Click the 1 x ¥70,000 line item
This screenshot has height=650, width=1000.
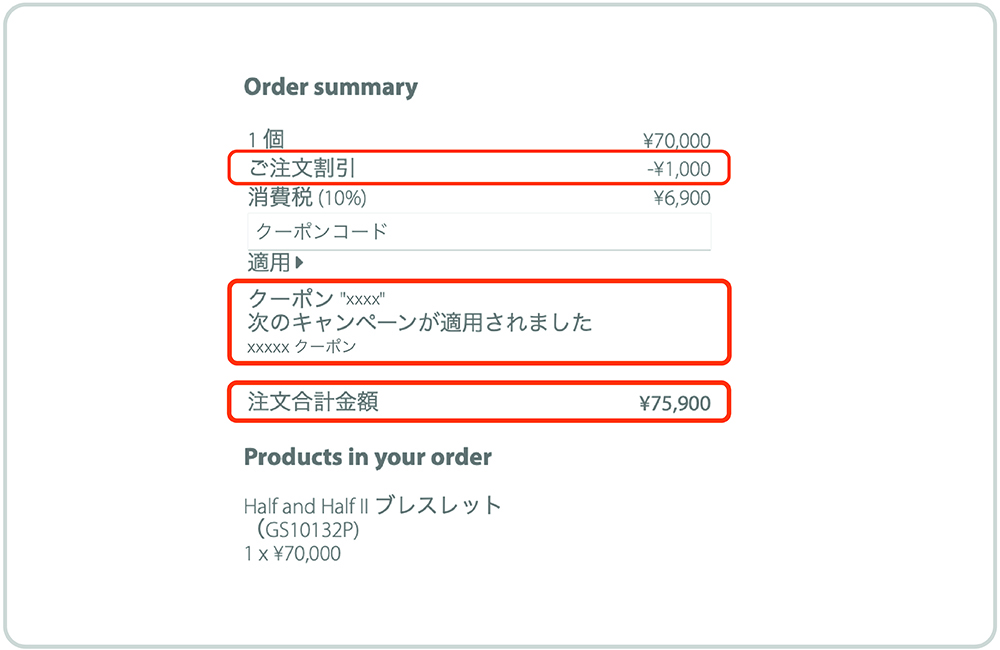pos(292,553)
